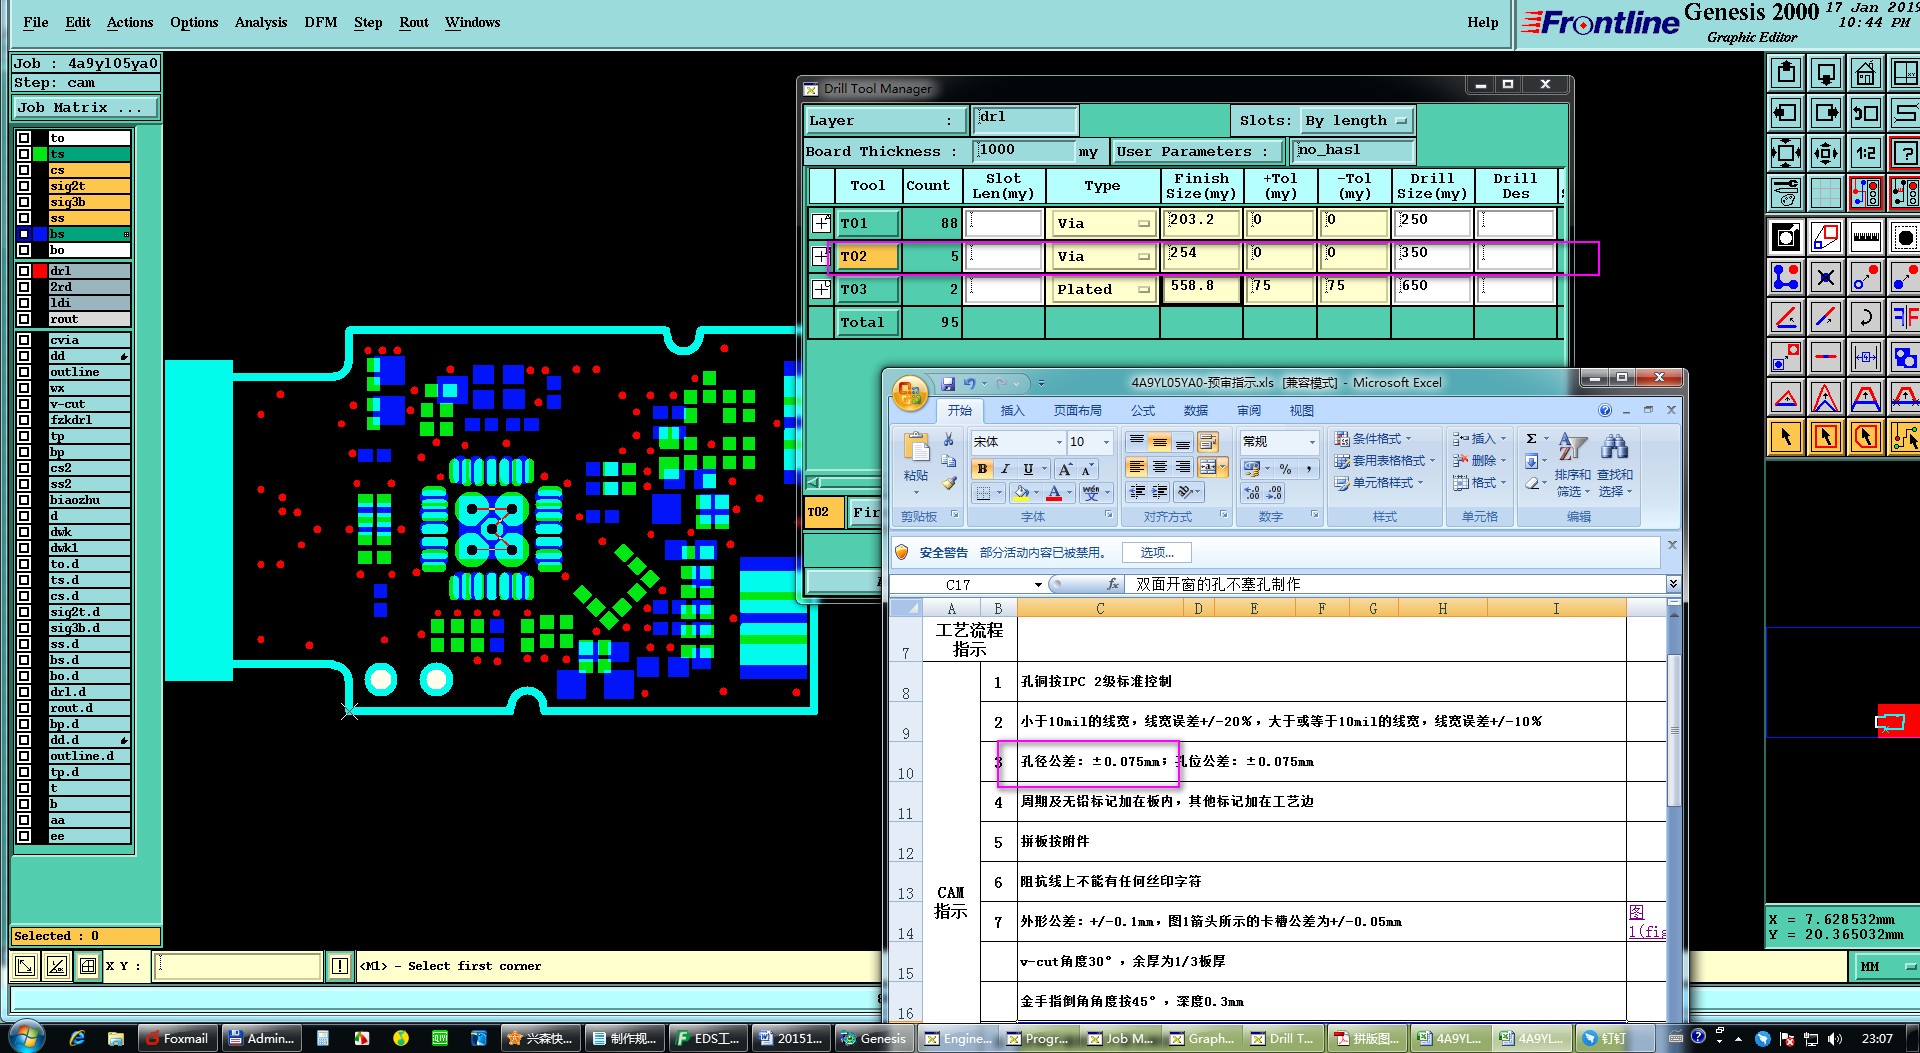Open the DFM menu

tap(320, 22)
